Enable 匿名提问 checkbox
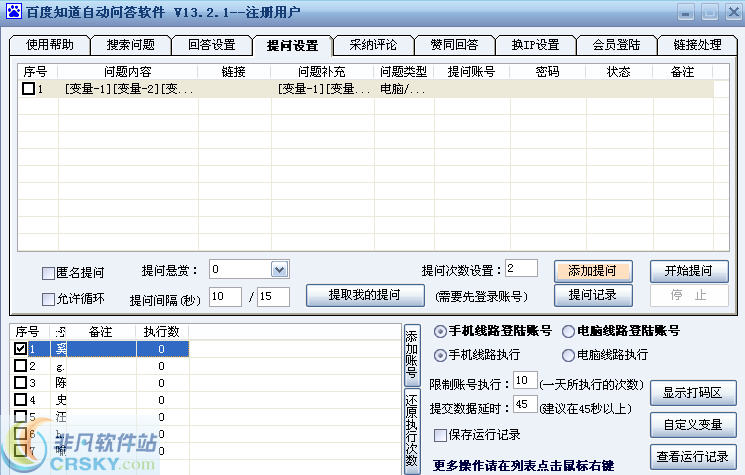745x475 pixels. [48, 273]
